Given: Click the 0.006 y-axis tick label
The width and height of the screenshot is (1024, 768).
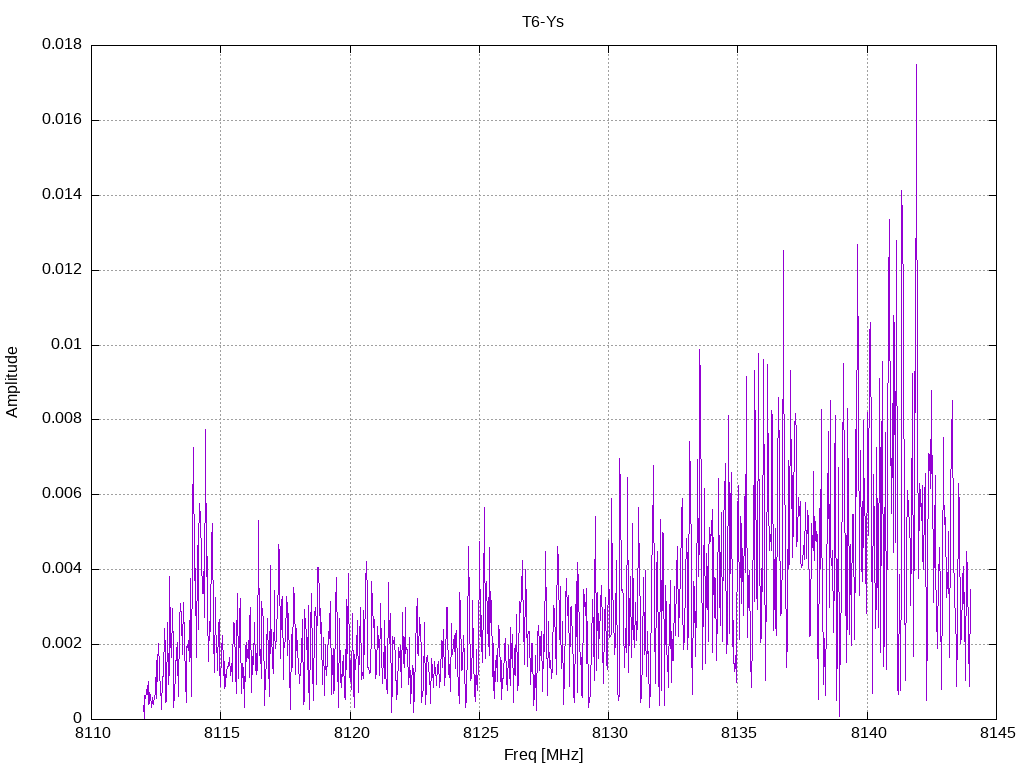Looking at the screenshot, I should pyautogui.click(x=62, y=494).
